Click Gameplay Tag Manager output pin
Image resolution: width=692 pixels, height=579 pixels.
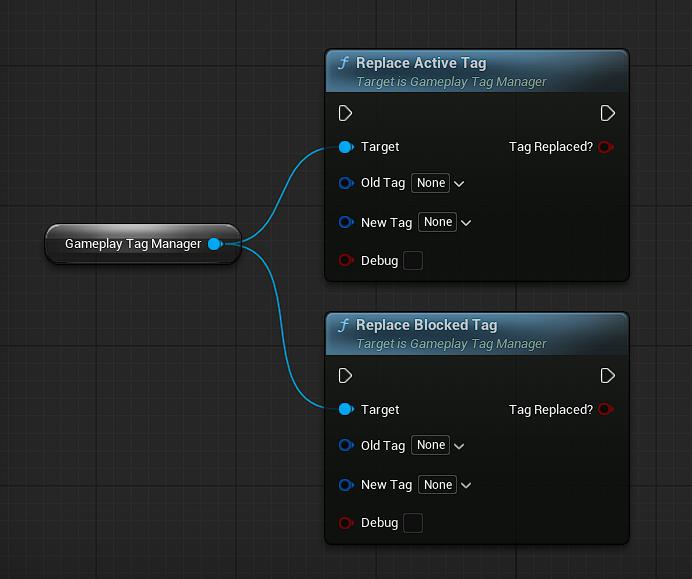[x=215, y=244]
